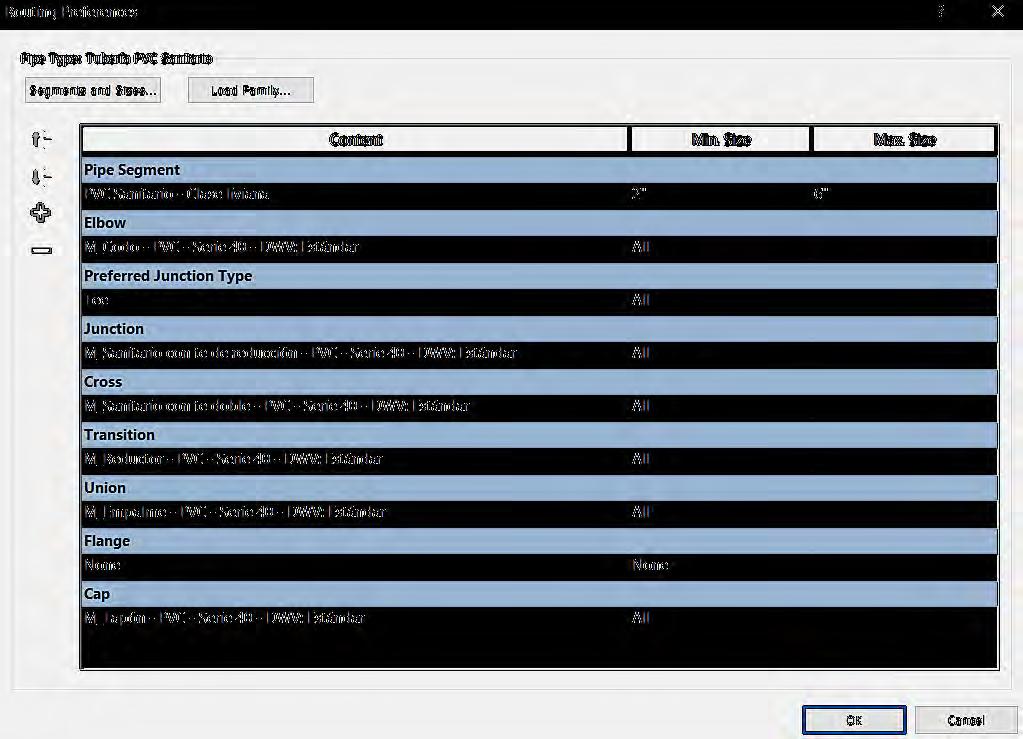Click the Move Row Down arrow icon
Image resolution: width=1023 pixels, height=739 pixels.
pyautogui.click(x=40, y=176)
